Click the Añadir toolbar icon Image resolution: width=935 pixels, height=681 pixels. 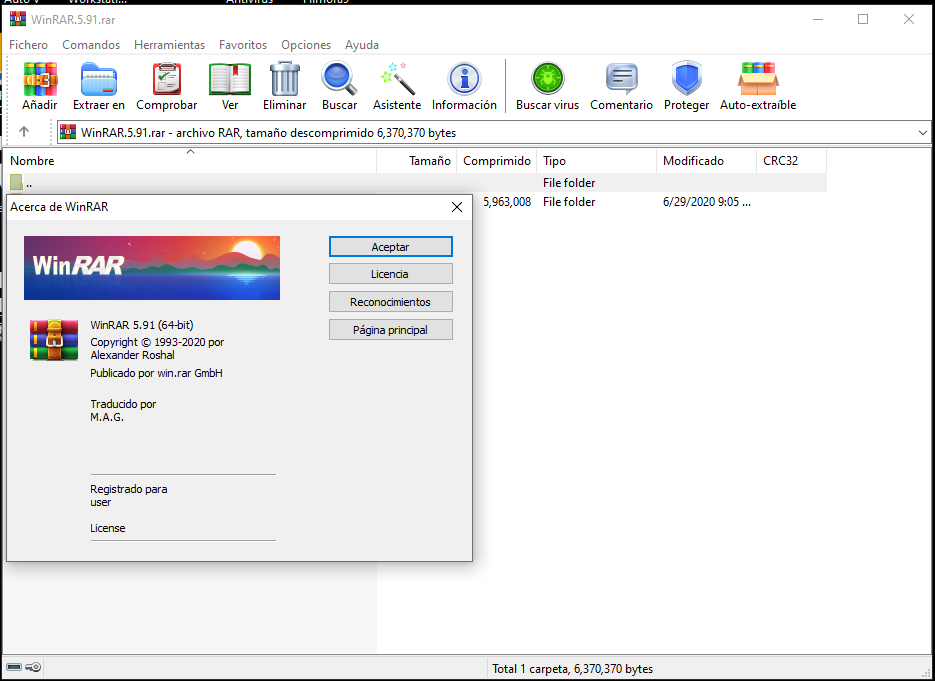[x=40, y=79]
